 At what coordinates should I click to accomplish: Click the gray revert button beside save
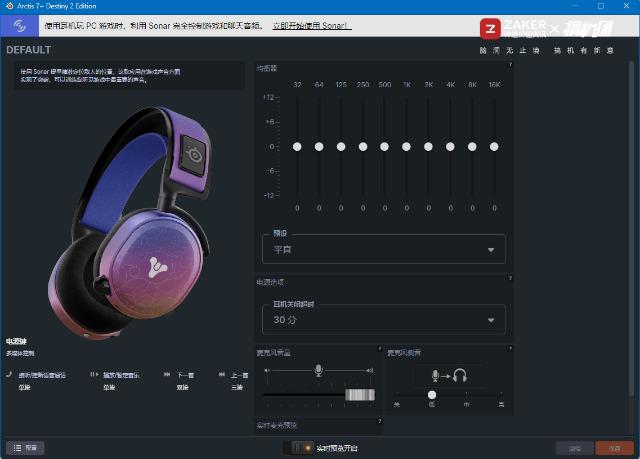tap(575, 448)
